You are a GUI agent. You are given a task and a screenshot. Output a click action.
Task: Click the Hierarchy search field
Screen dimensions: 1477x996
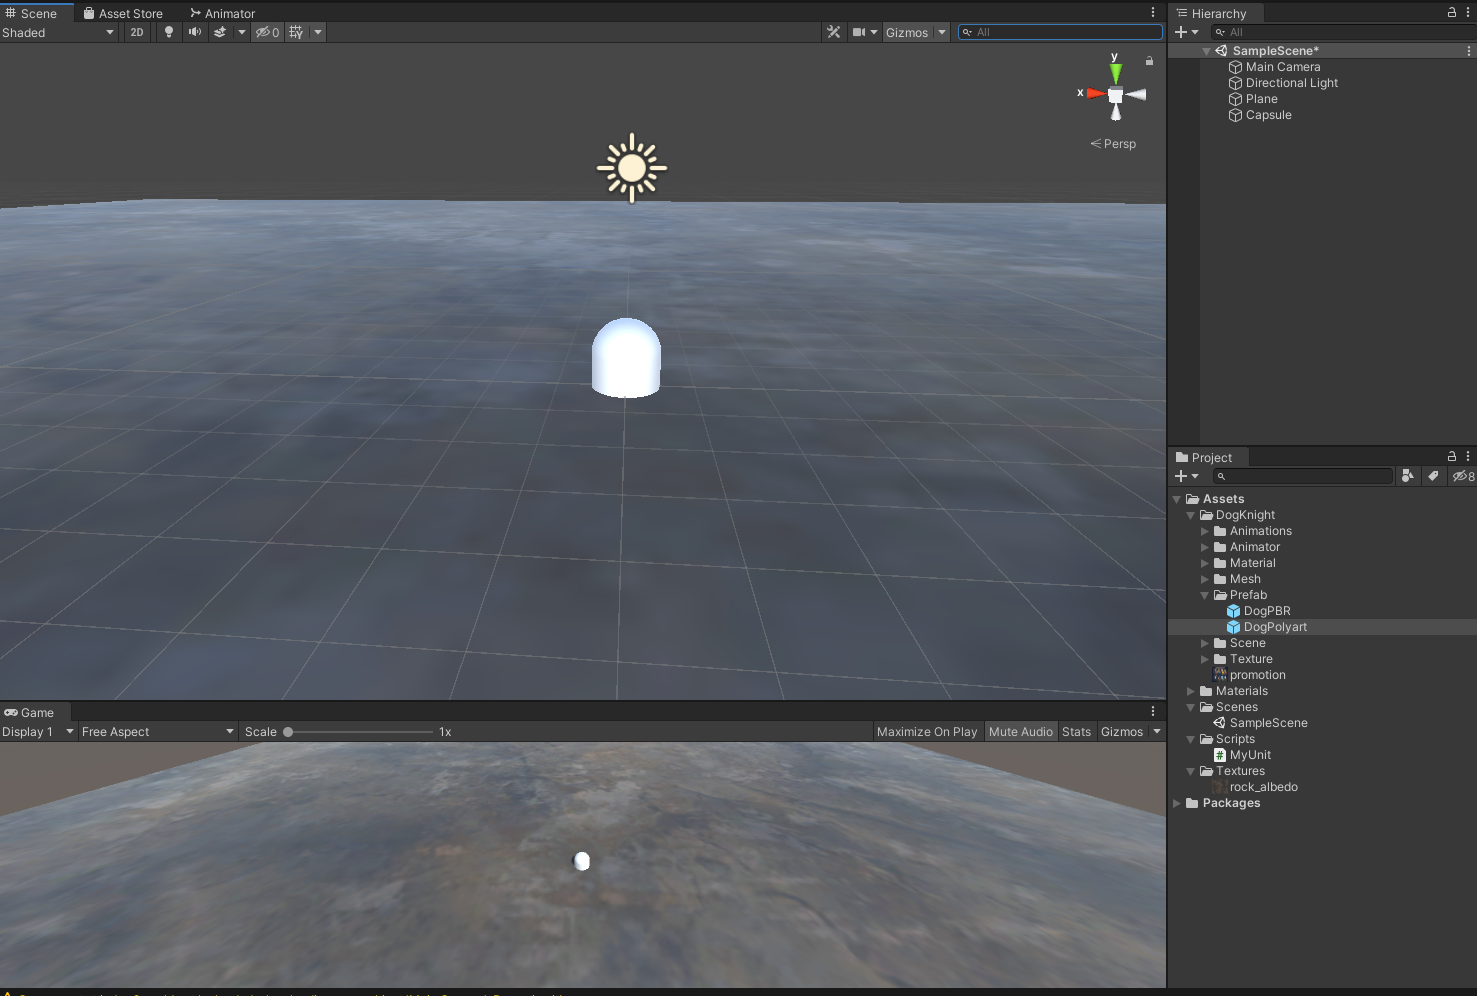[x=1343, y=32]
